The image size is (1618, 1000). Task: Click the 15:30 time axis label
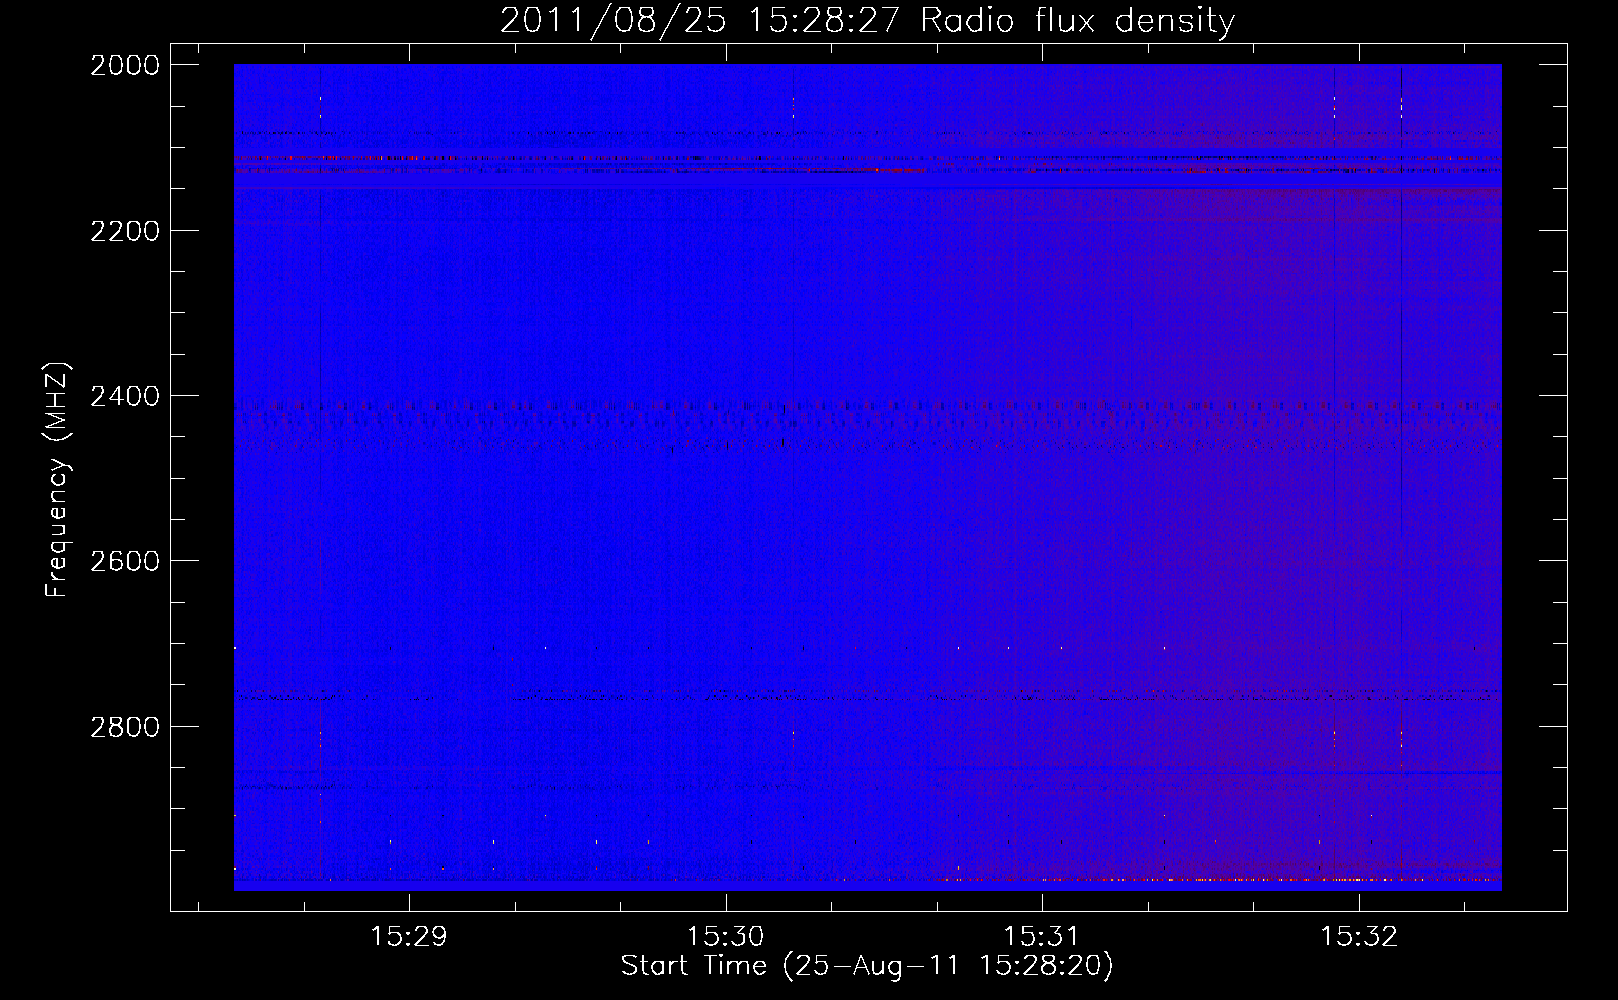point(725,937)
